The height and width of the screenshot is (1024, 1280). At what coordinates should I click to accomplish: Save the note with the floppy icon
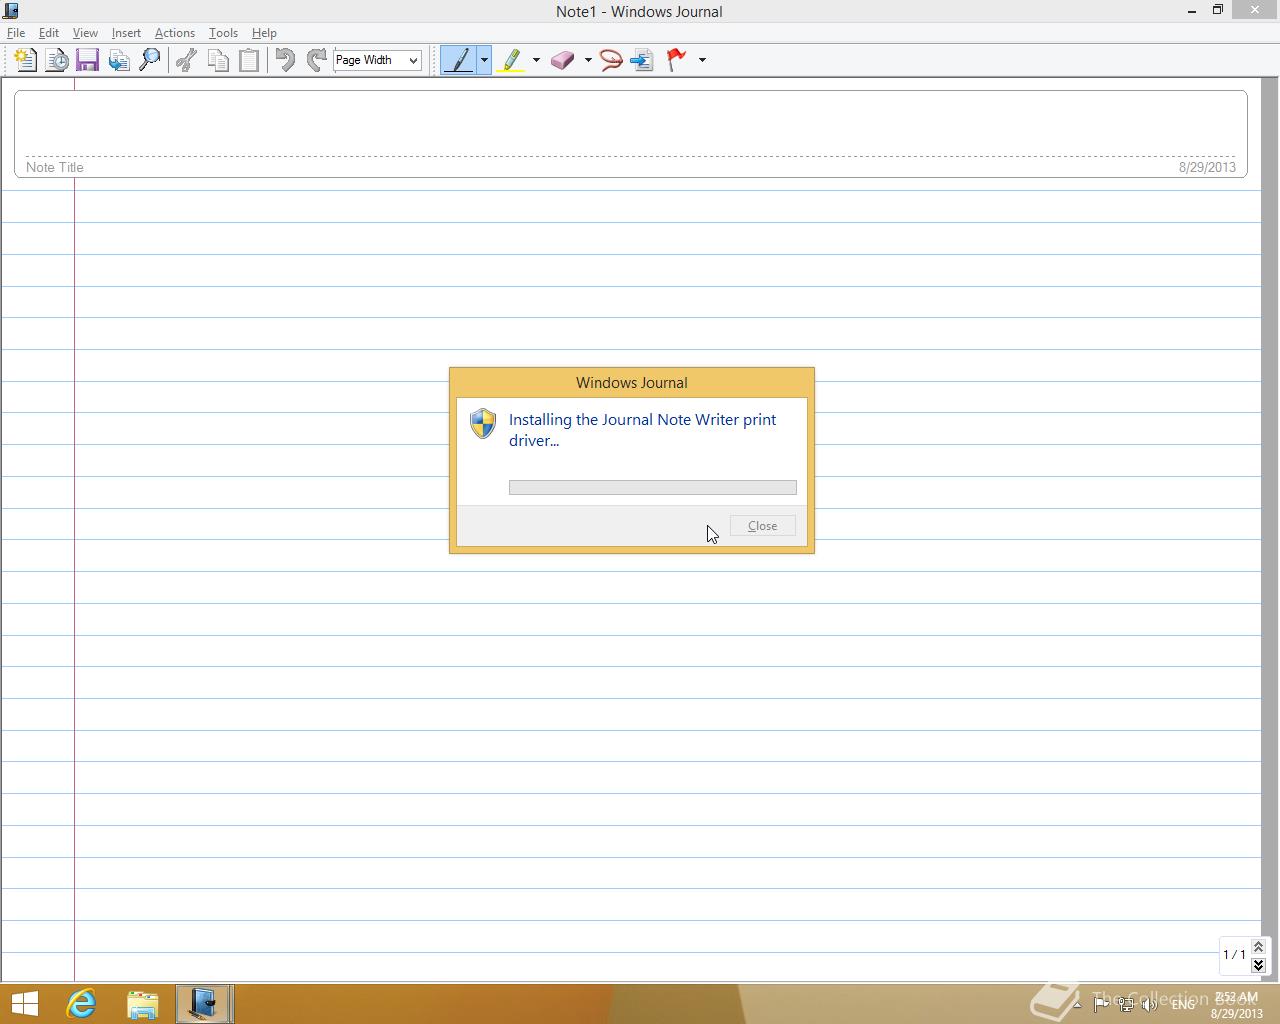click(87, 60)
